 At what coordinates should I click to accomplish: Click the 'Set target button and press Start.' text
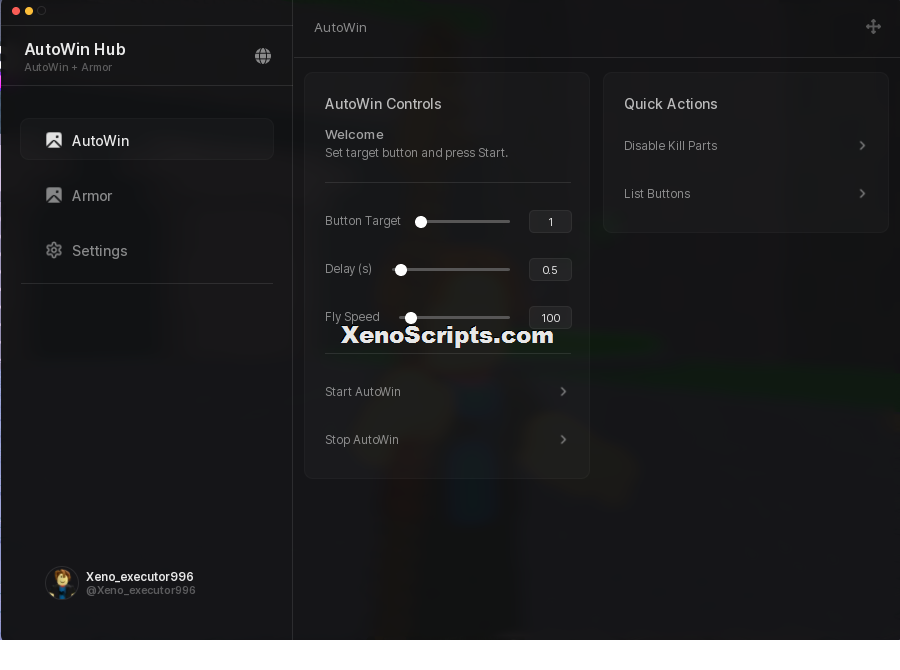click(416, 153)
